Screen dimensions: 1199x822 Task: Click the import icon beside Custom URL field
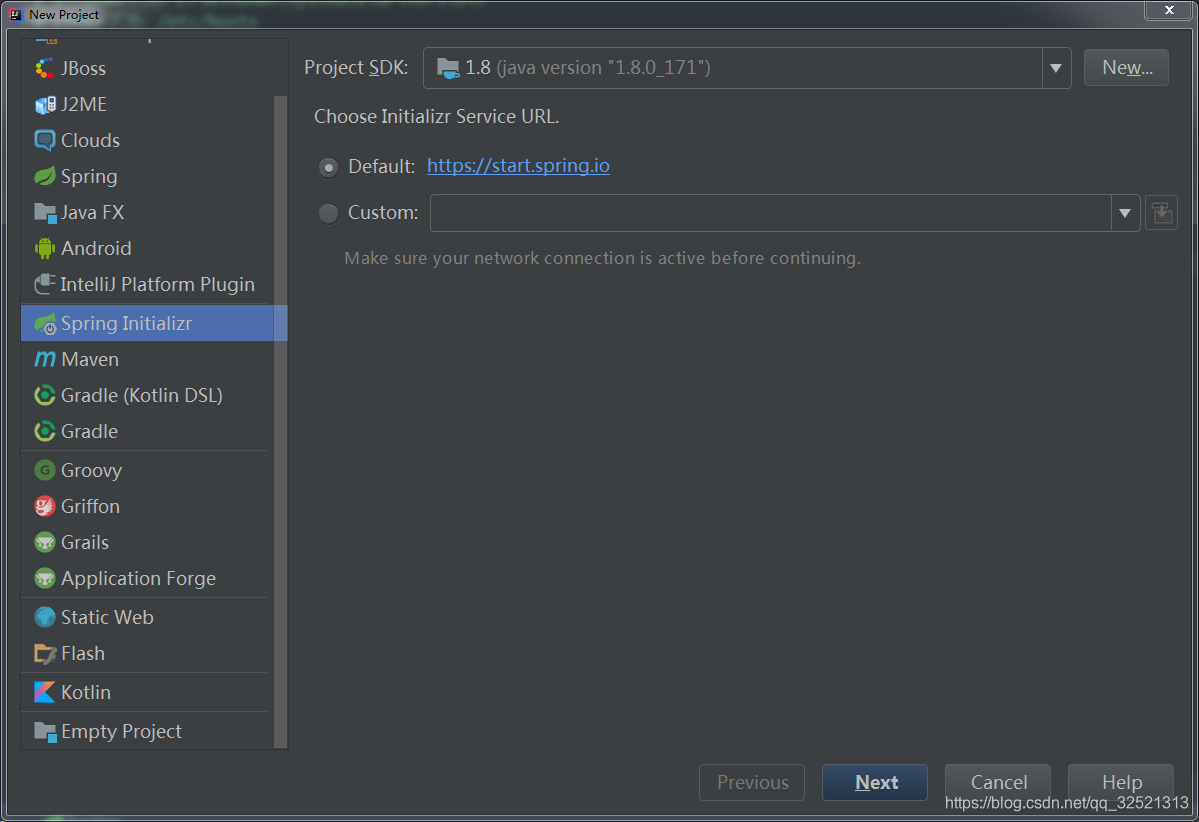click(1161, 213)
